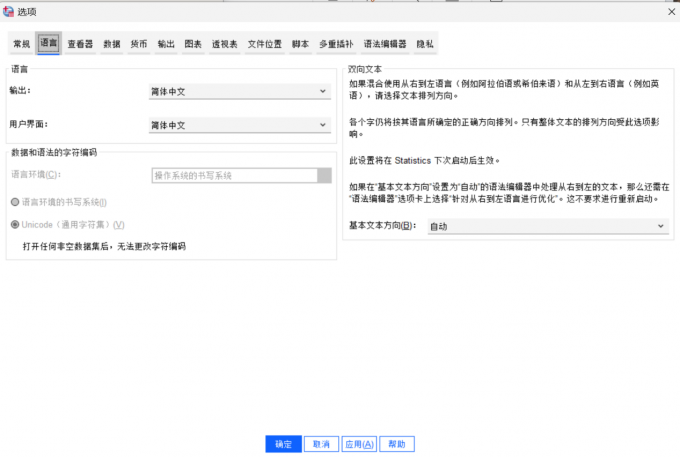Click the SPSS icon in the title bar
680x457 pixels.
click(x=8, y=12)
